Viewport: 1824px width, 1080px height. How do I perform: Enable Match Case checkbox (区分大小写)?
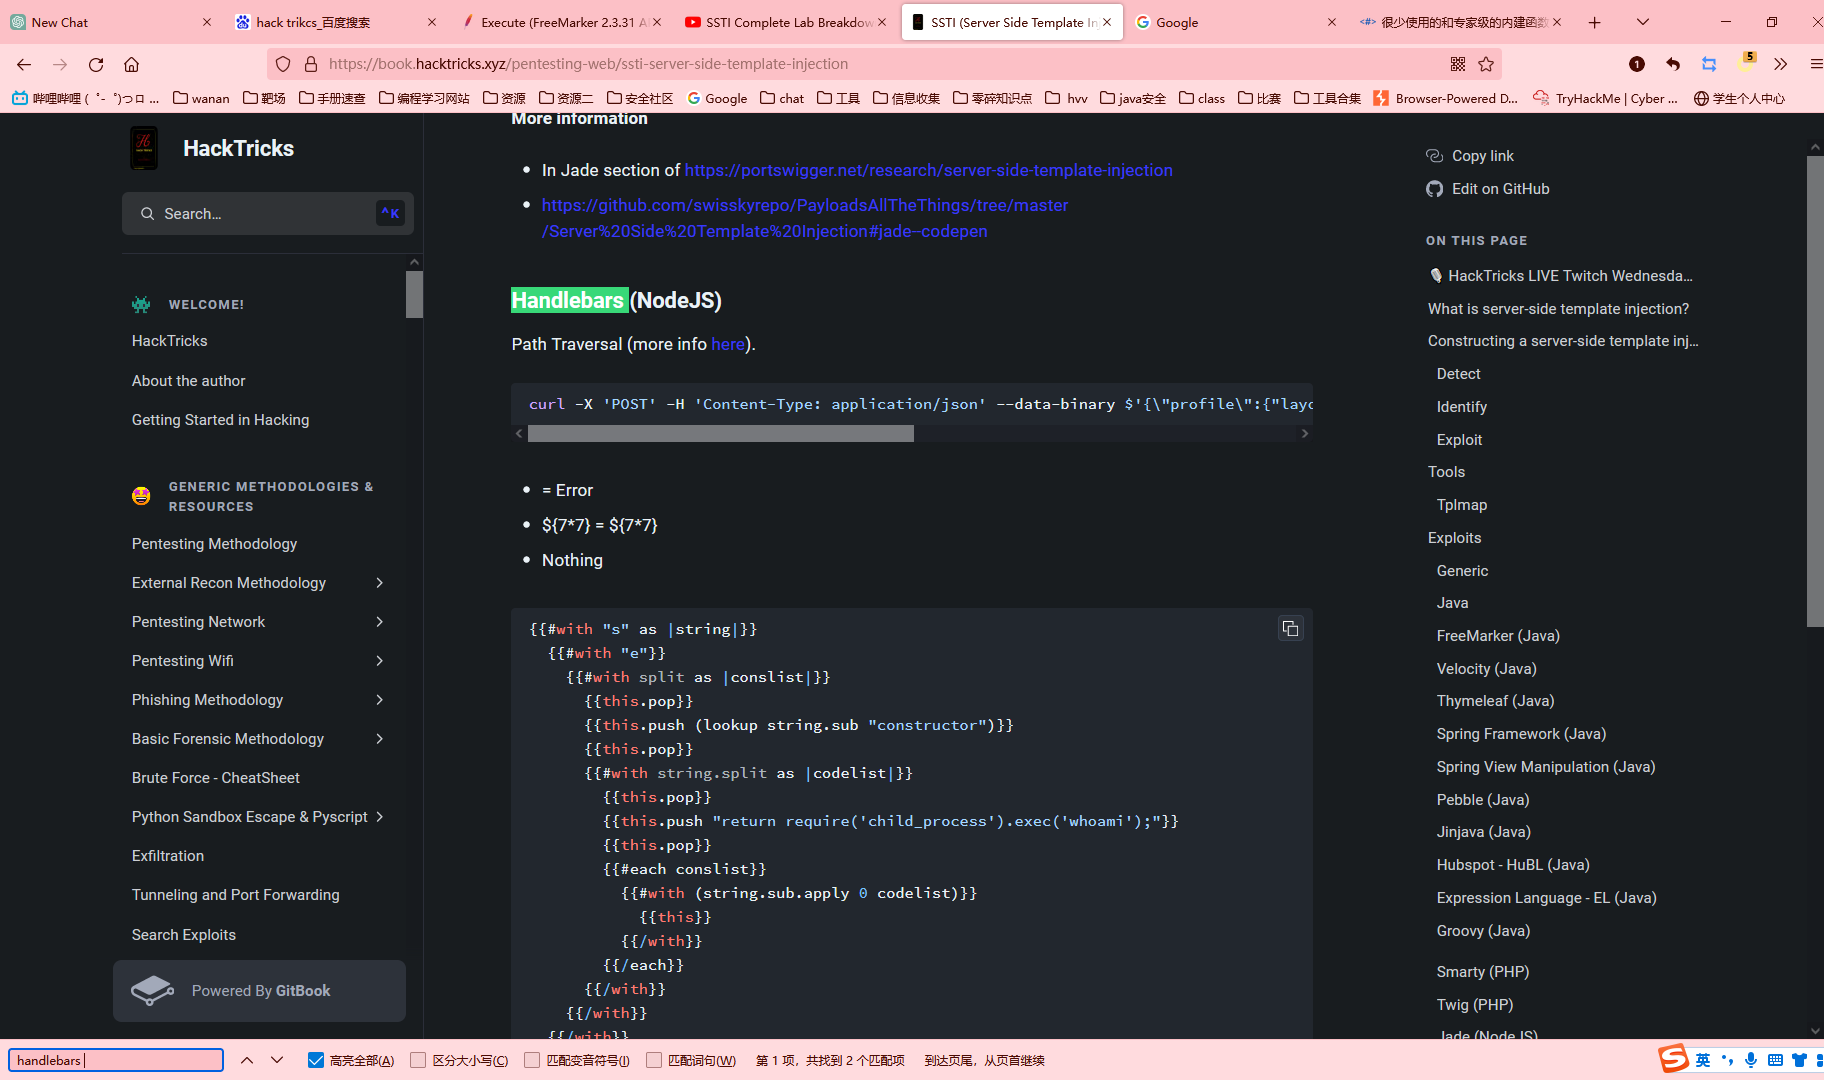[419, 1060]
